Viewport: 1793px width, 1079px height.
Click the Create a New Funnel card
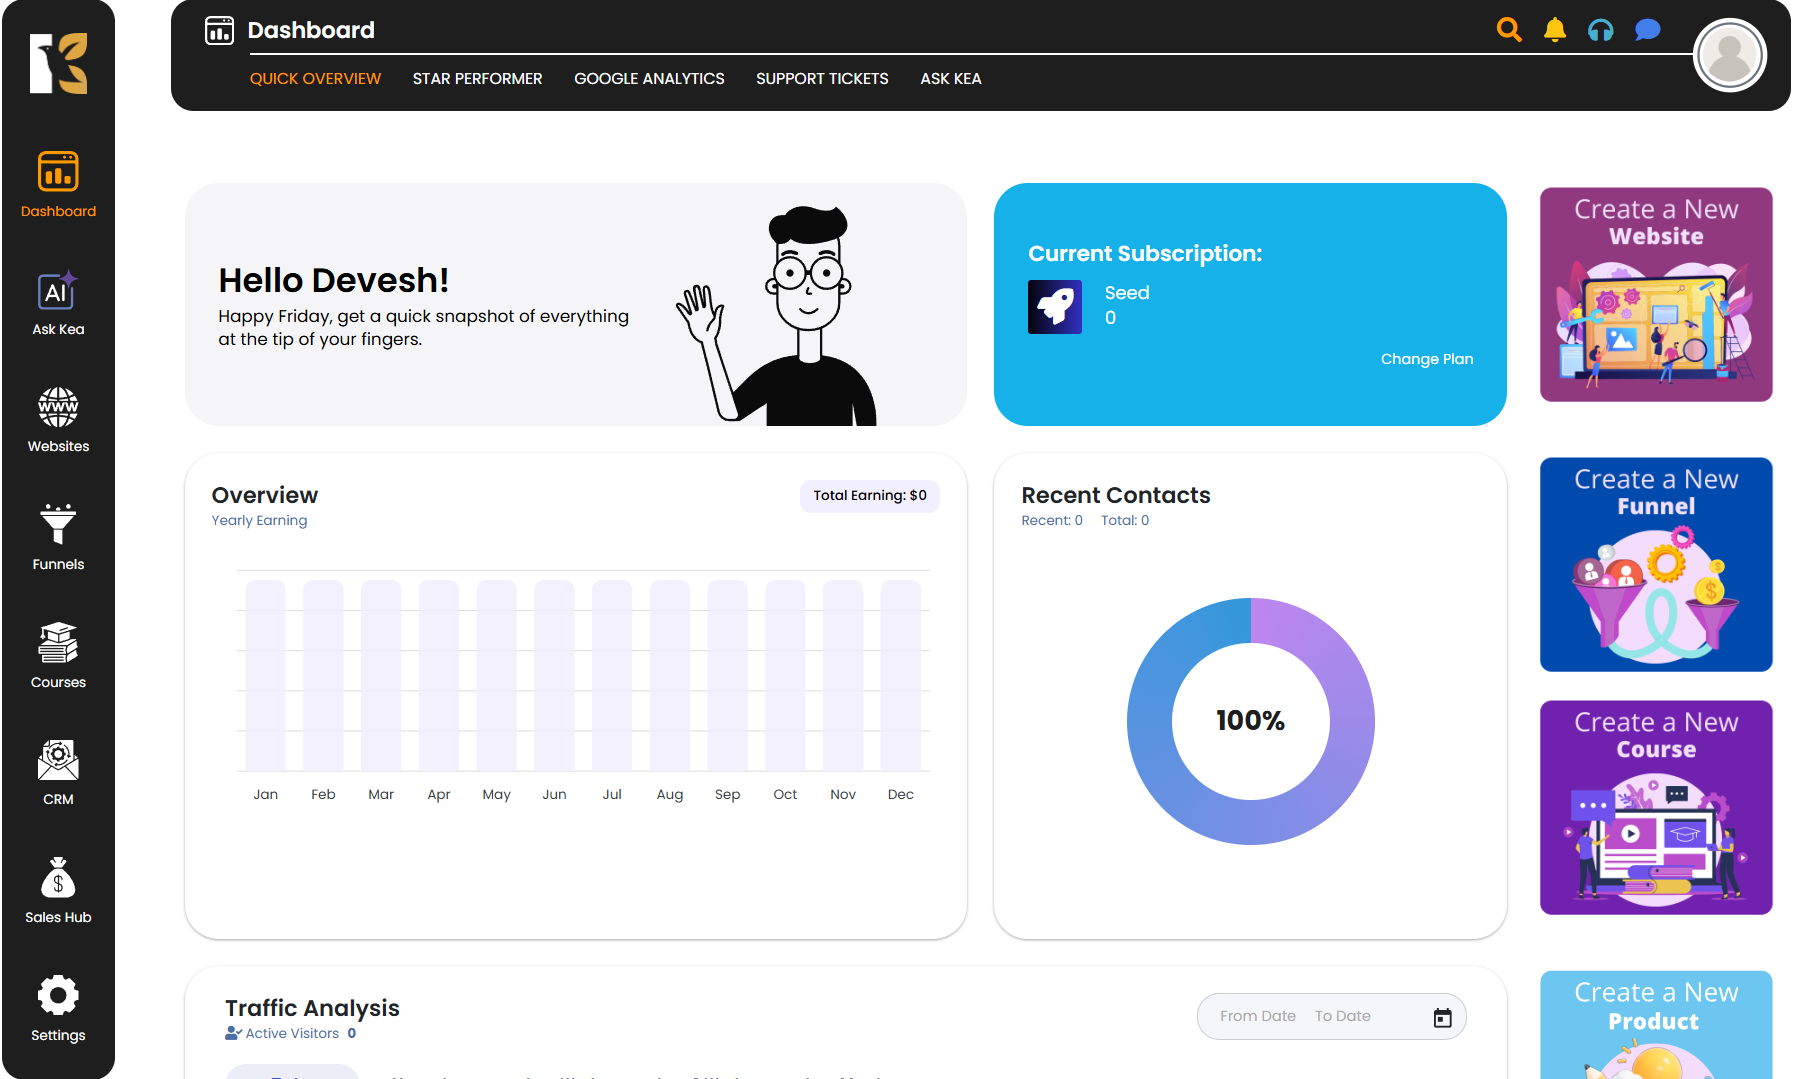pos(1656,565)
